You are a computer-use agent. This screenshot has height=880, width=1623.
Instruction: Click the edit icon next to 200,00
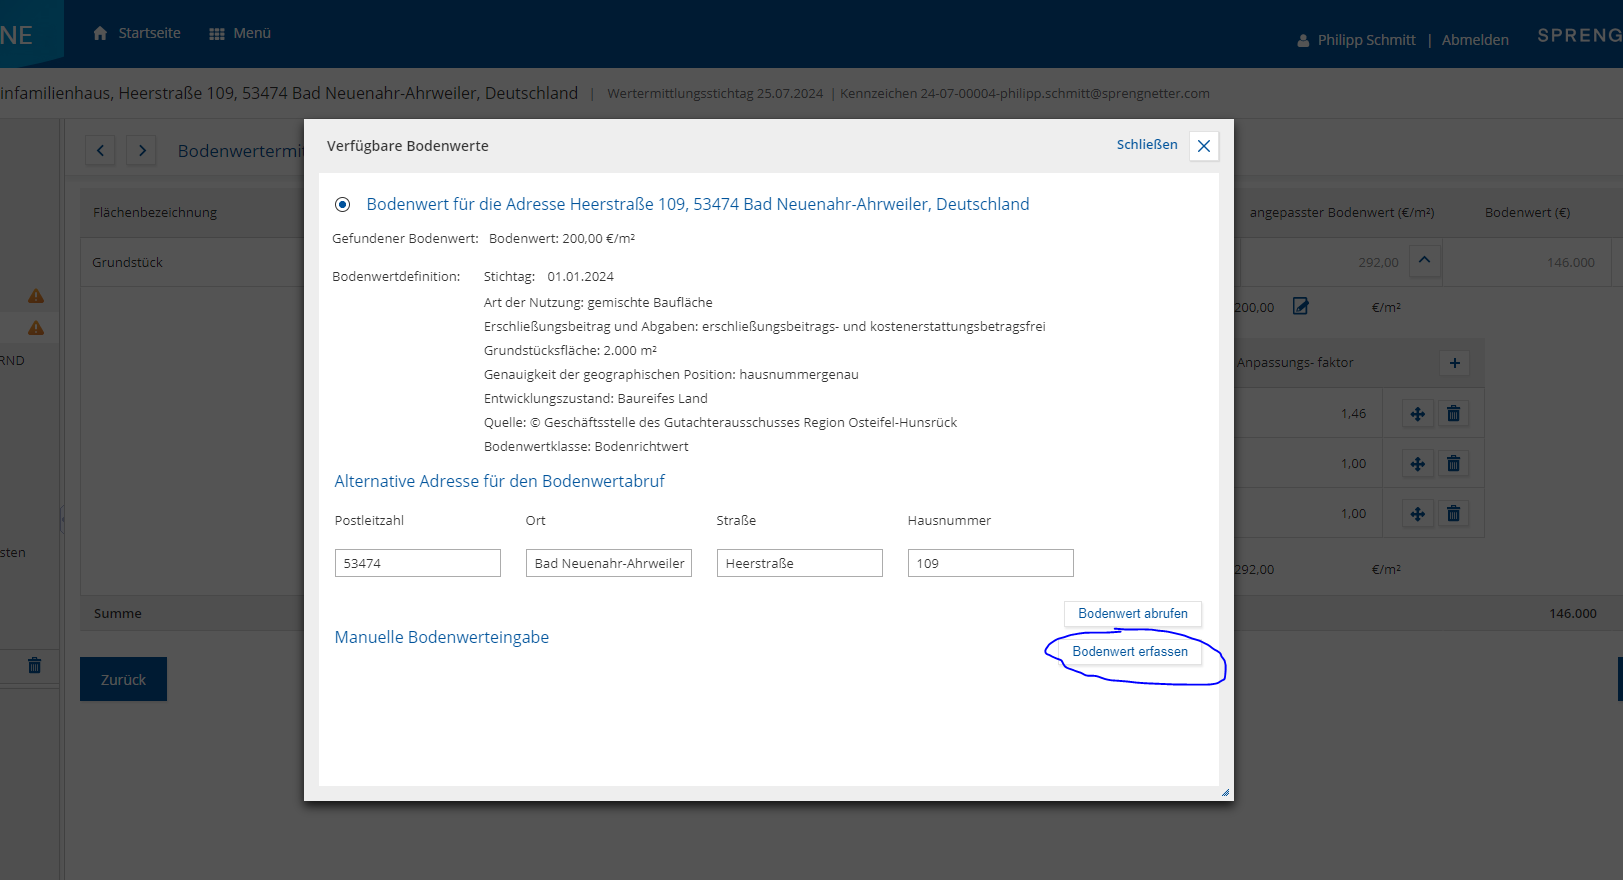click(x=1300, y=307)
